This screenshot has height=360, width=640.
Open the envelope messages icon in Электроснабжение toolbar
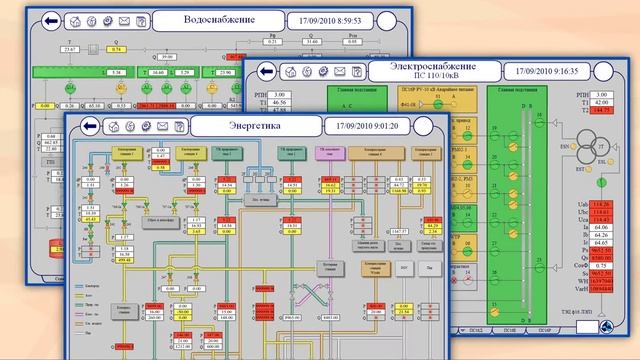[340, 72]
